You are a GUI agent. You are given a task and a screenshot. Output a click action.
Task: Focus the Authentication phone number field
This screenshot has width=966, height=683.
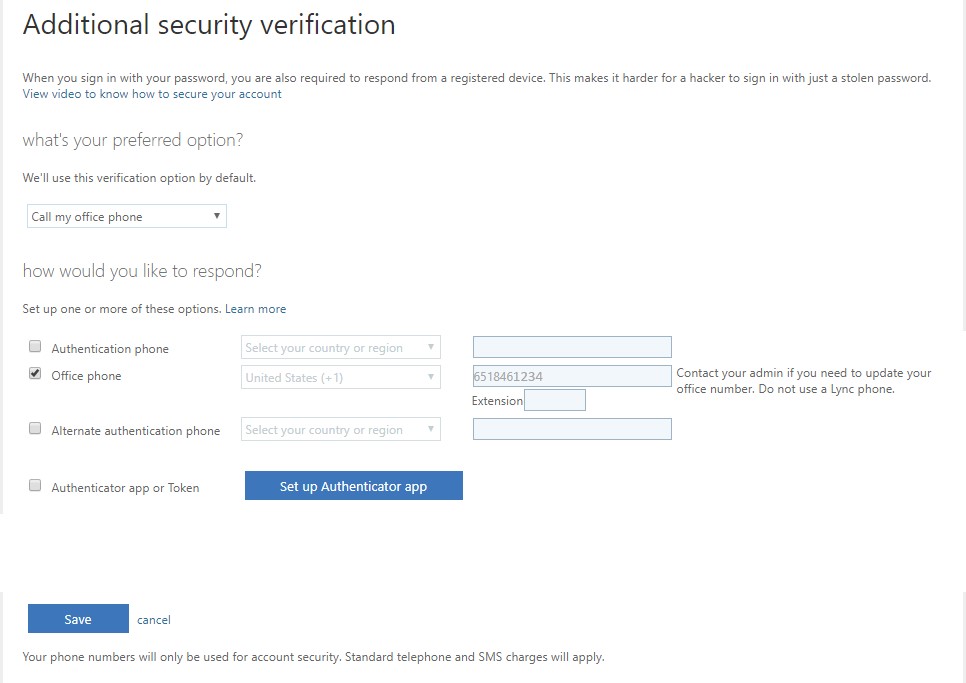(572, 347)
